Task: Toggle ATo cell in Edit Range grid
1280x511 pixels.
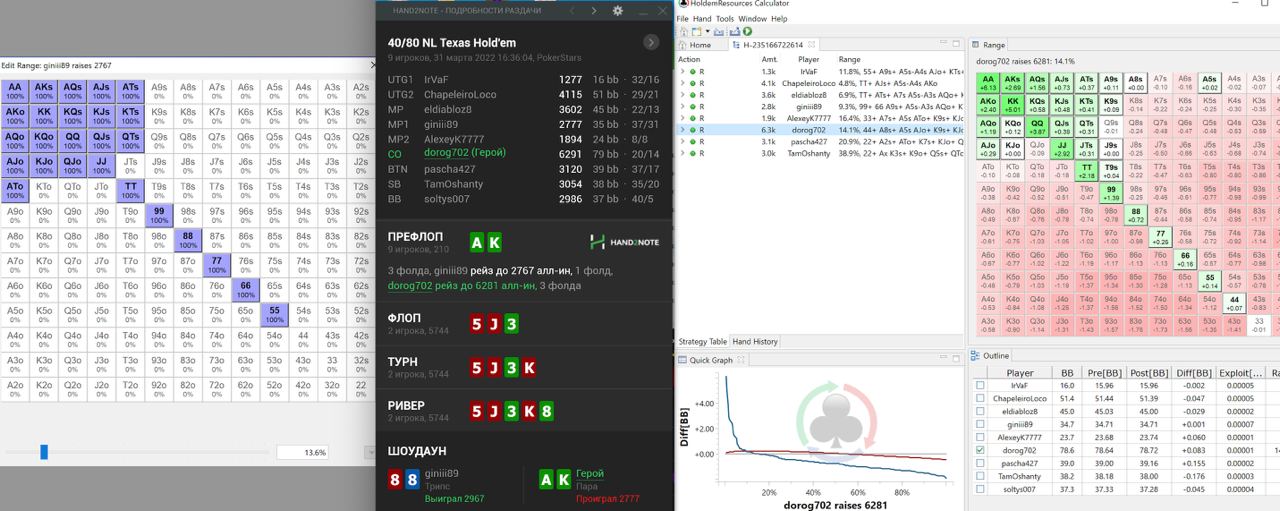Action: pos(15,190)
